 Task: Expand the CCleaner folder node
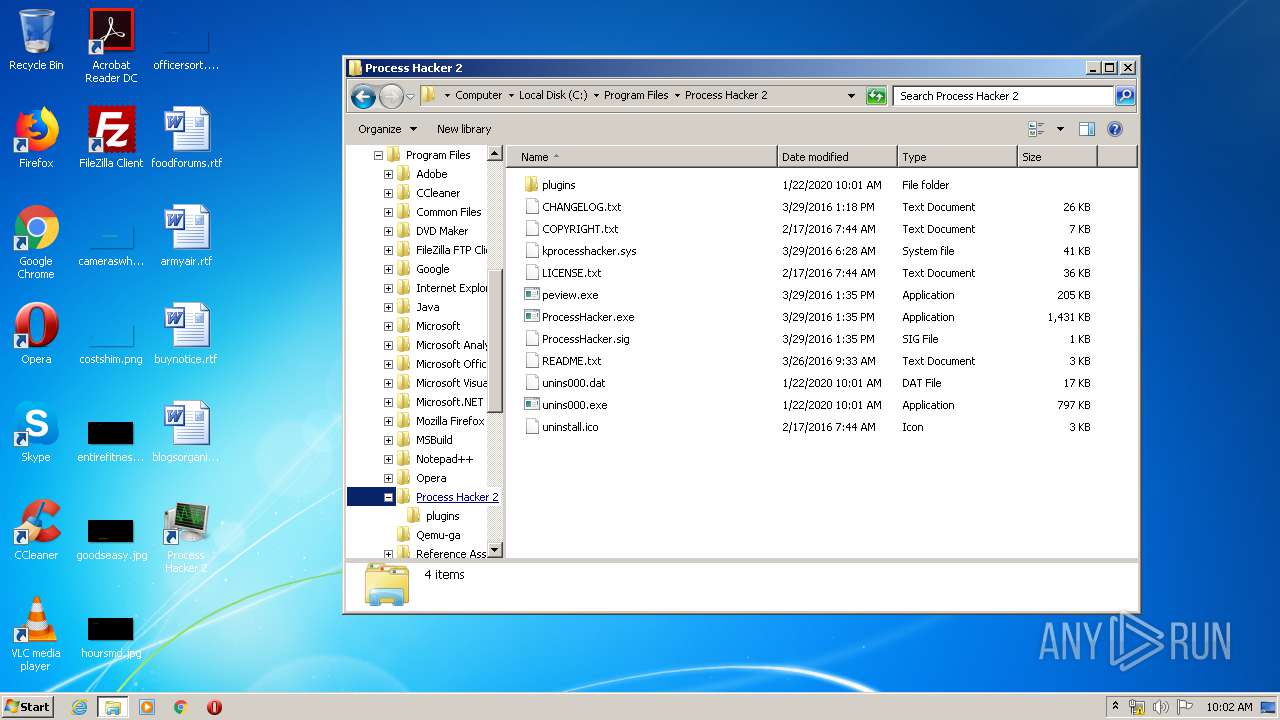(388, 193)
